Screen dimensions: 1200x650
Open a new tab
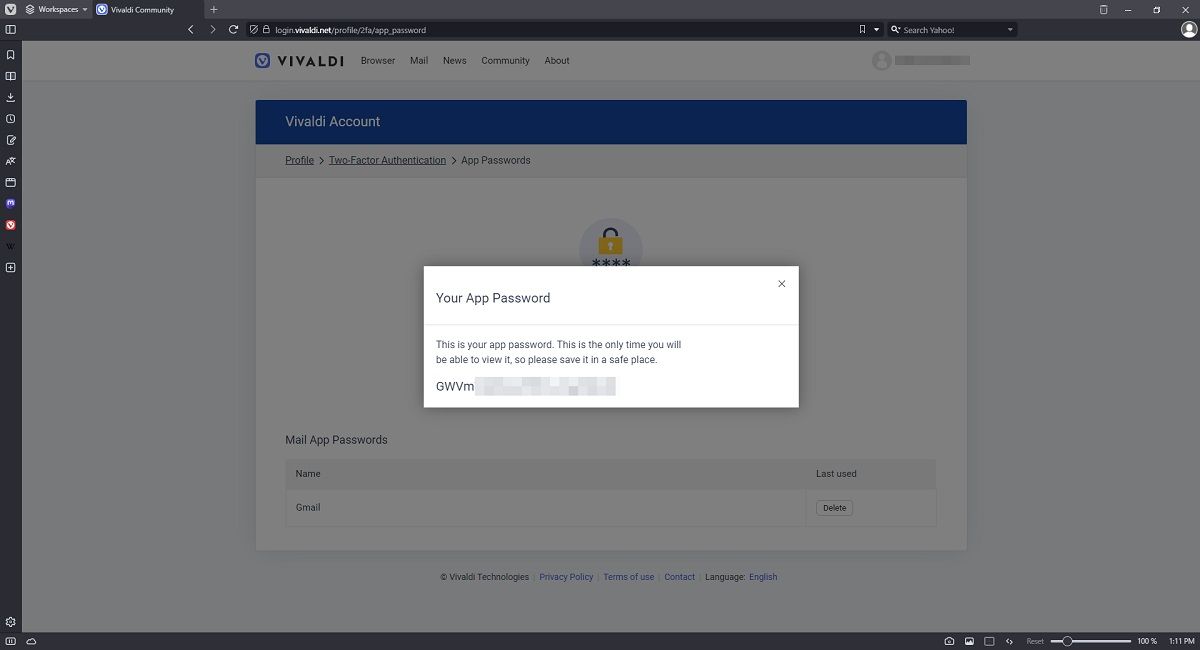pos(213,9)
